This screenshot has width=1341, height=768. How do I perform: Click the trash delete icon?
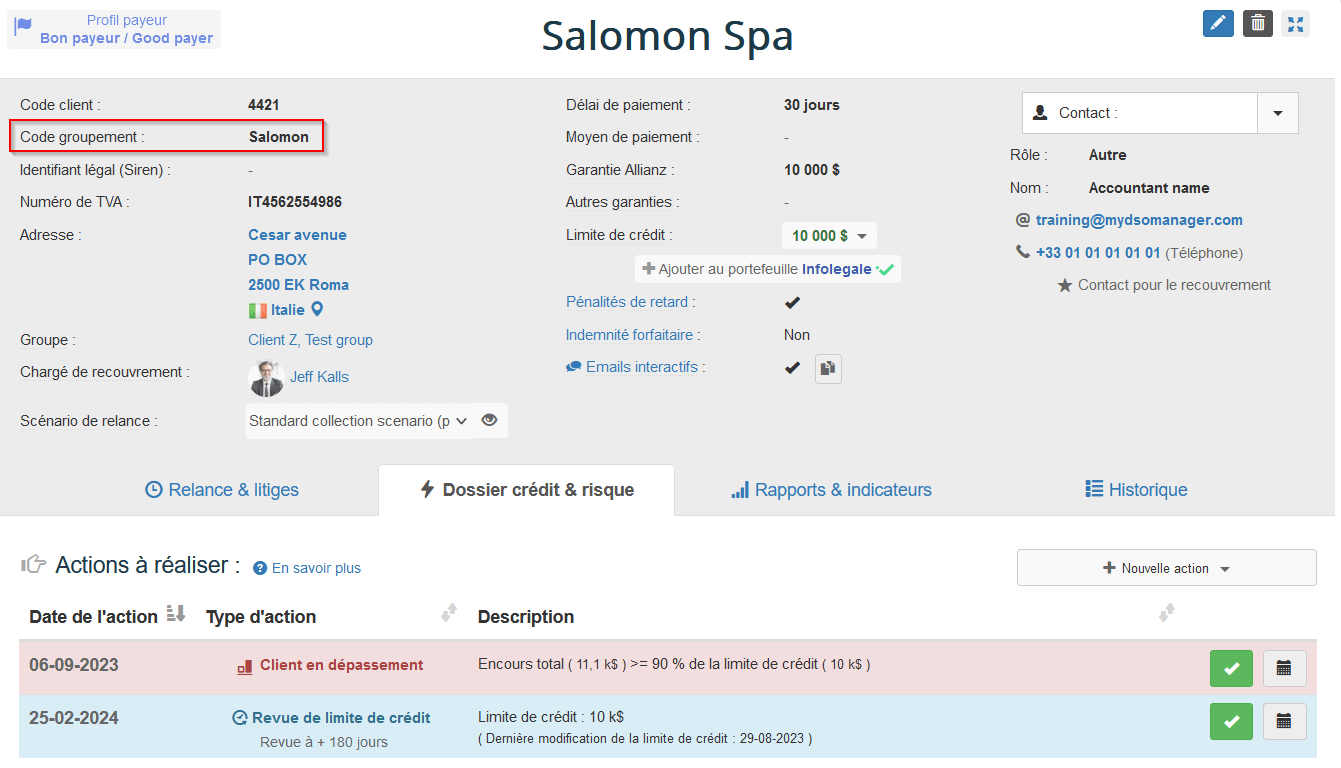[x=1257, y=23]
